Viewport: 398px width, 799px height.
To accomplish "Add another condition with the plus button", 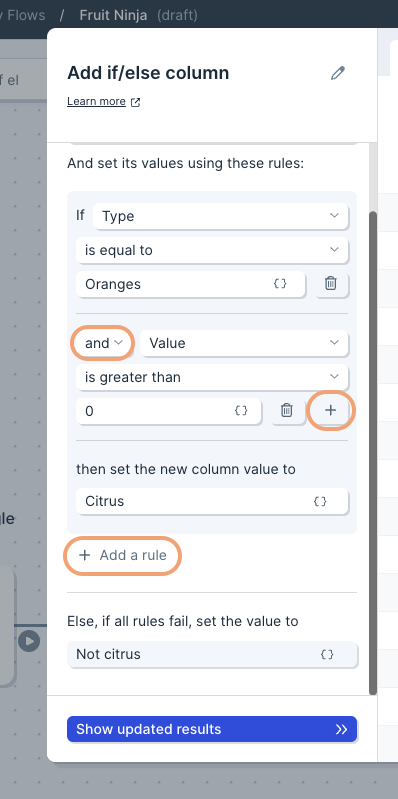I will click(x=331, y=410).
